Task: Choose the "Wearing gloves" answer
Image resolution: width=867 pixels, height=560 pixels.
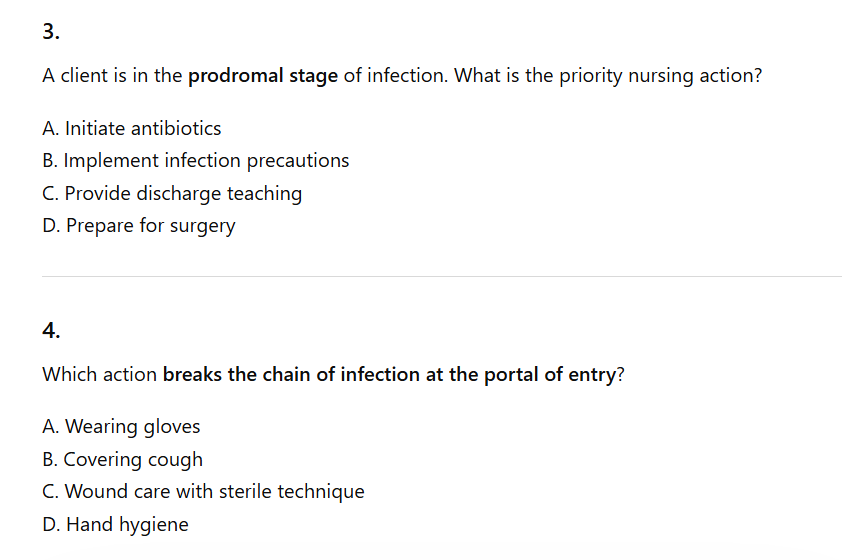Action: tap(121, 427)
